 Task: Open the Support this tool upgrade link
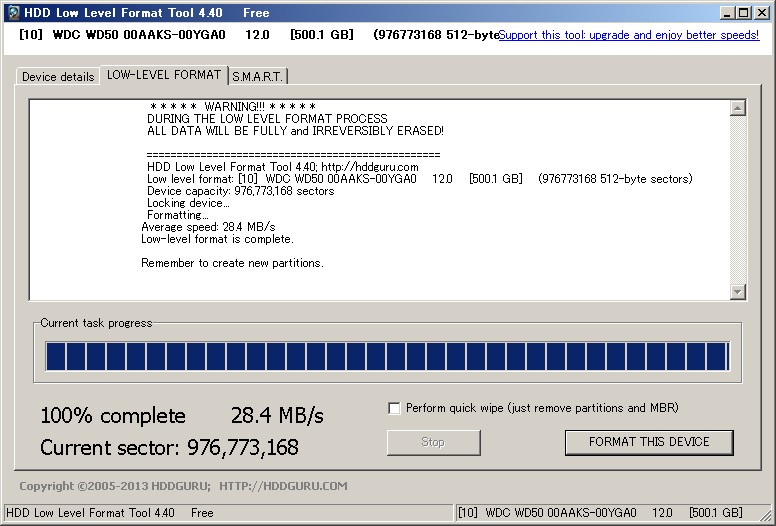629,35
